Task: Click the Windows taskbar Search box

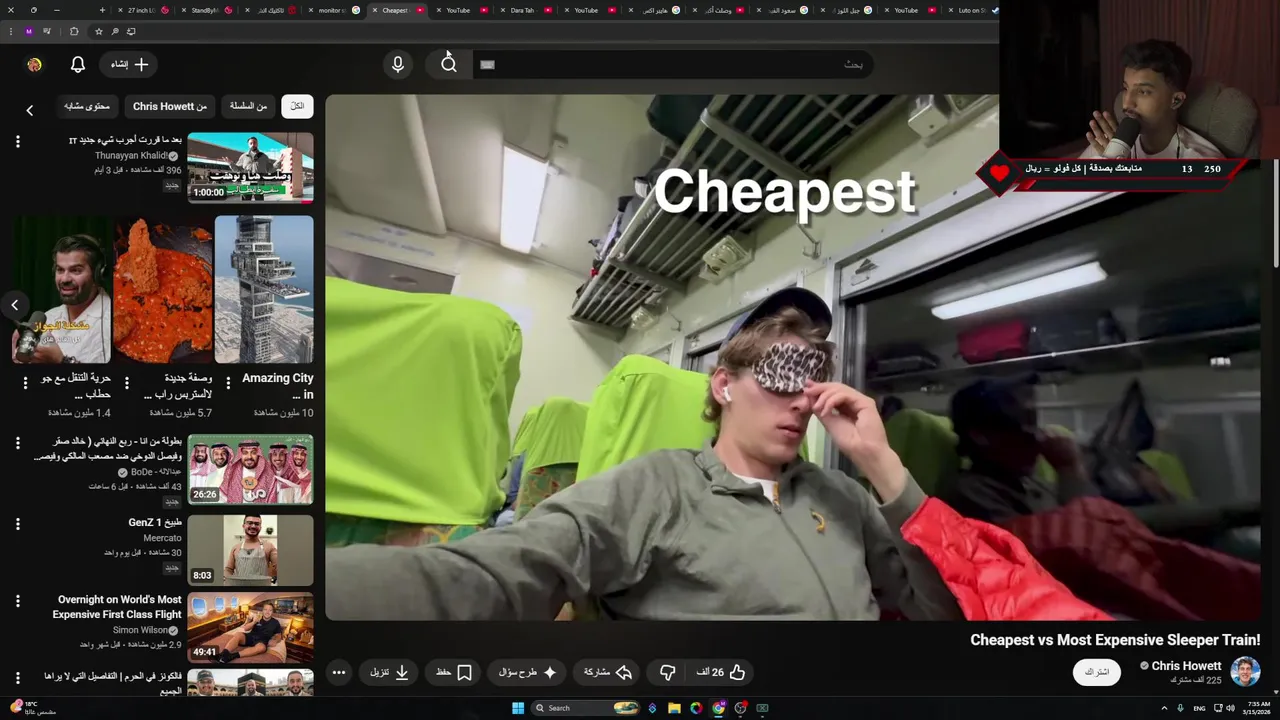Action: 586,708
